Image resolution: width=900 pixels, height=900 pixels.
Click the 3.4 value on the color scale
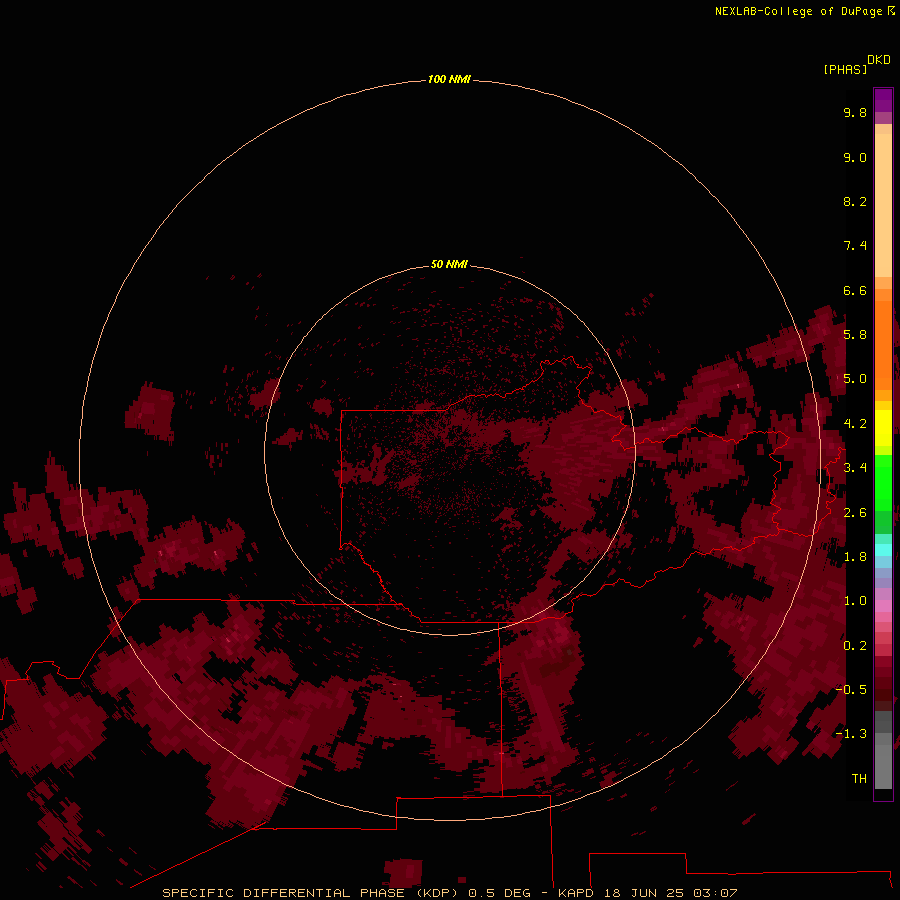855,468
